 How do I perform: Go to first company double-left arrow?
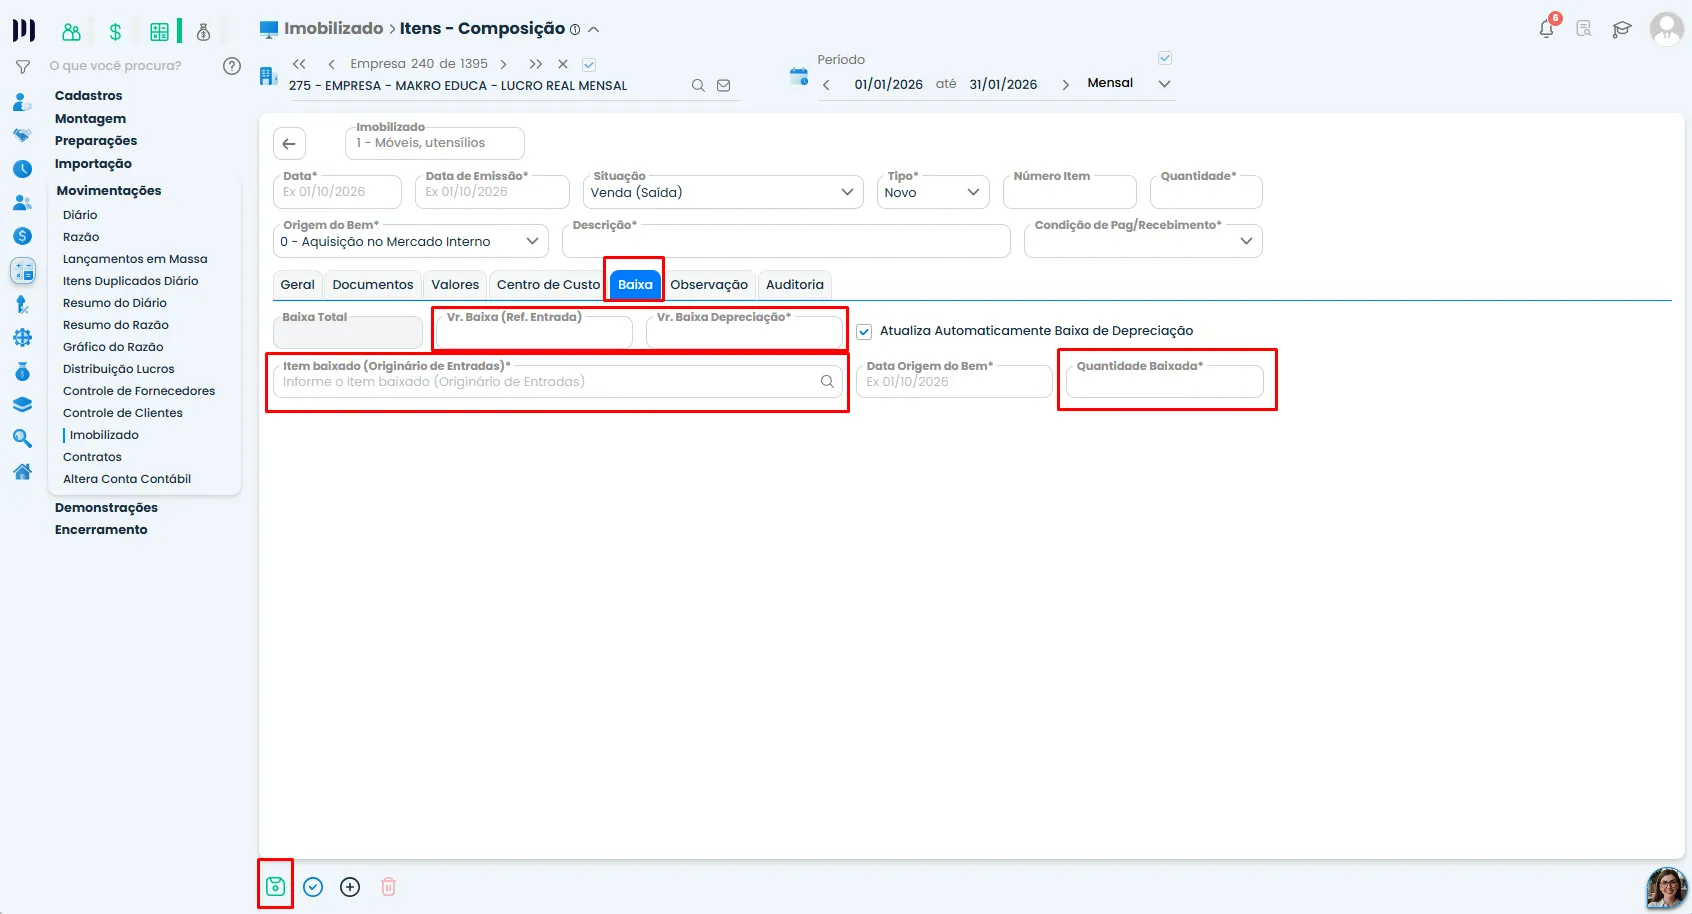tap(299, 64)
